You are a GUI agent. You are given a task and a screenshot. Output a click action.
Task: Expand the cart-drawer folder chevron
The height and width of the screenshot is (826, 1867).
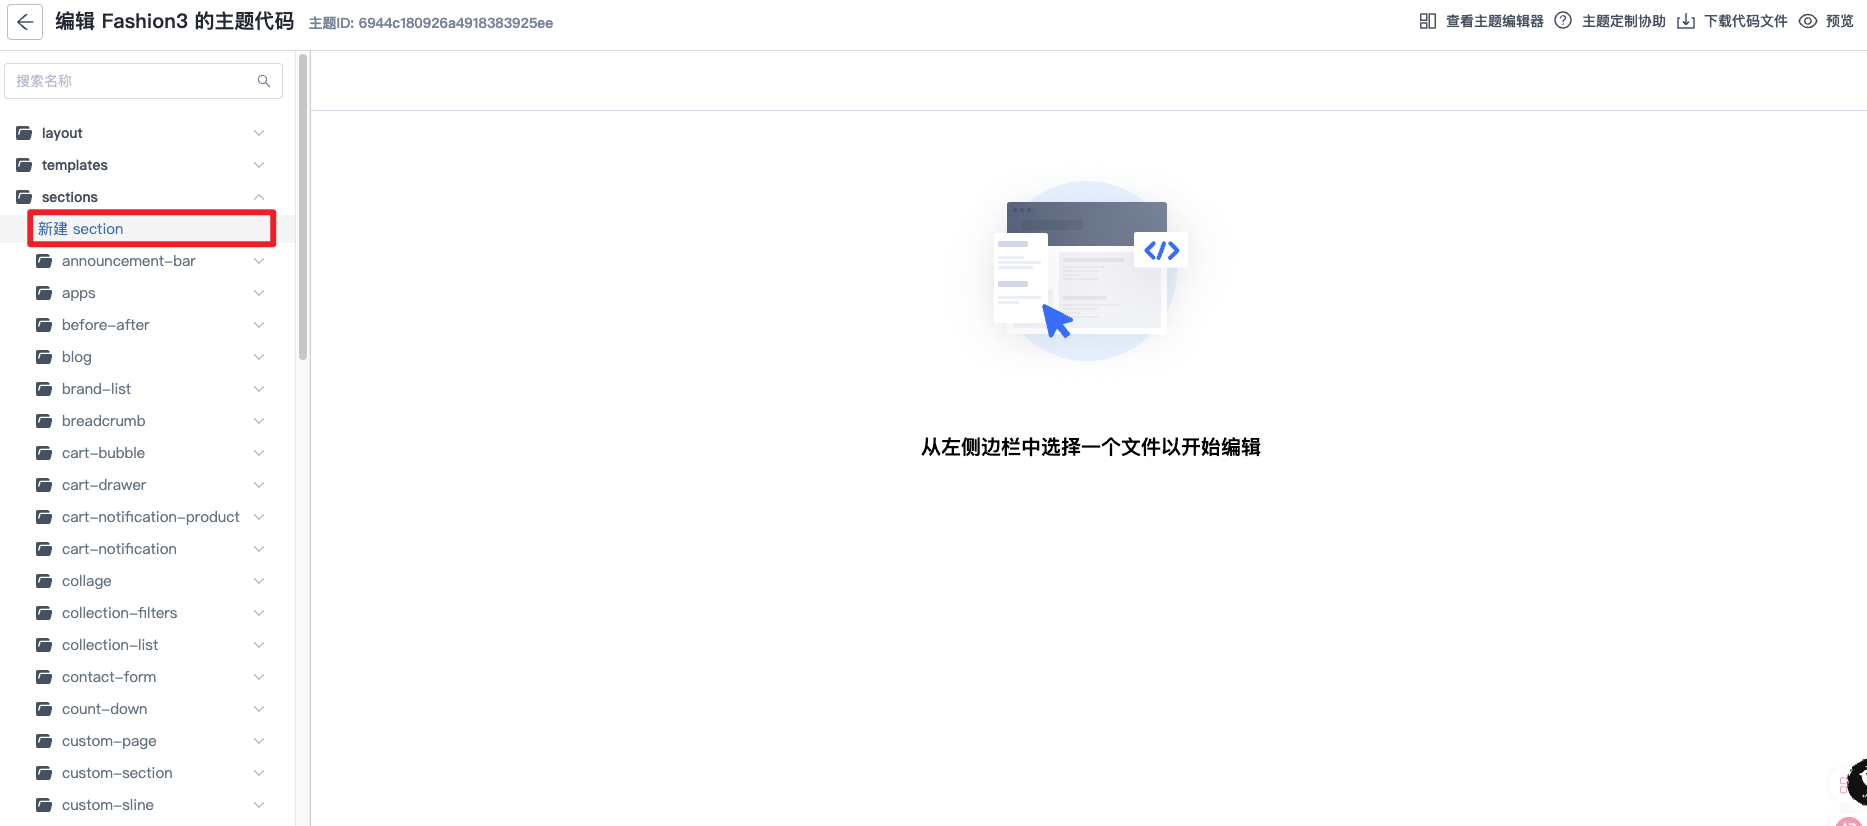[x=259, y=485]
